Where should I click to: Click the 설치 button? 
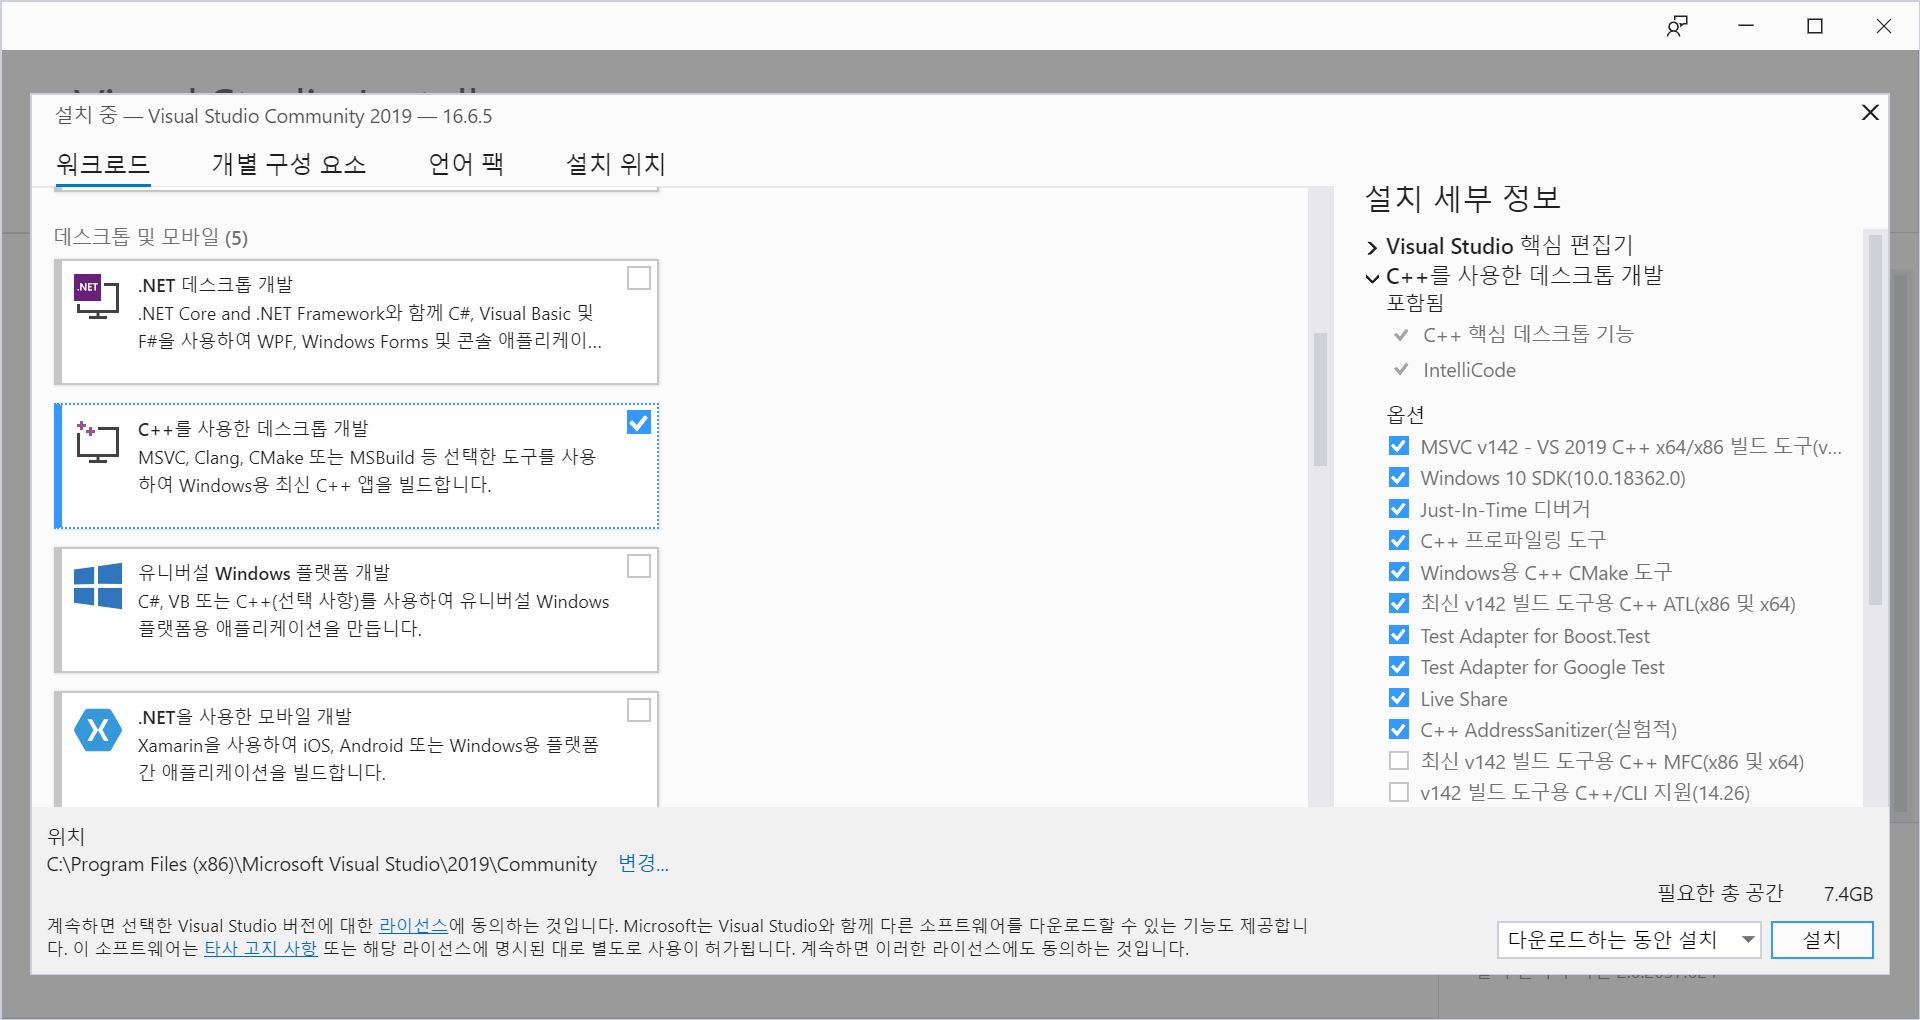(1822, 940)
